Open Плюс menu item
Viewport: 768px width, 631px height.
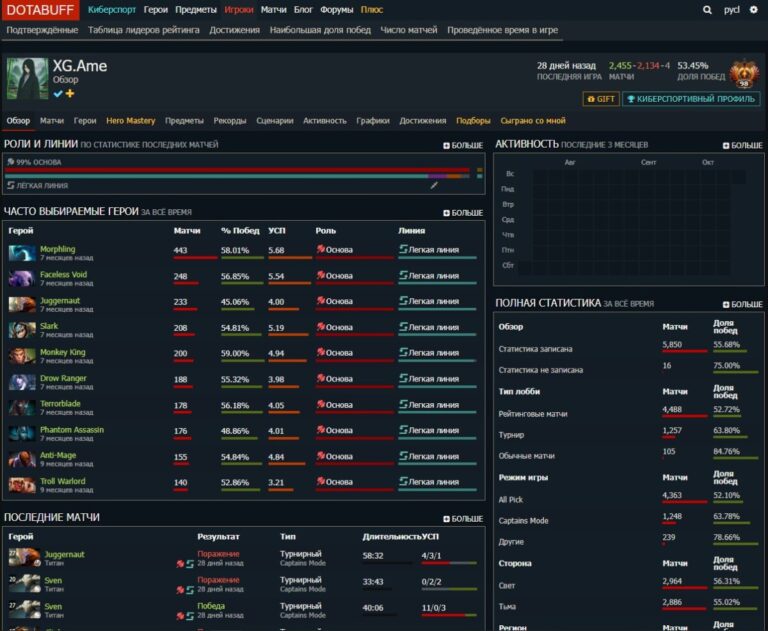click(x=372, y=10)
